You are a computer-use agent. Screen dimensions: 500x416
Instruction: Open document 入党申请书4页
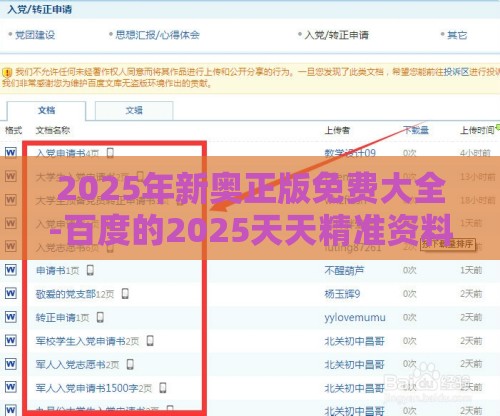pyautogui.click(x=67, y=153)
